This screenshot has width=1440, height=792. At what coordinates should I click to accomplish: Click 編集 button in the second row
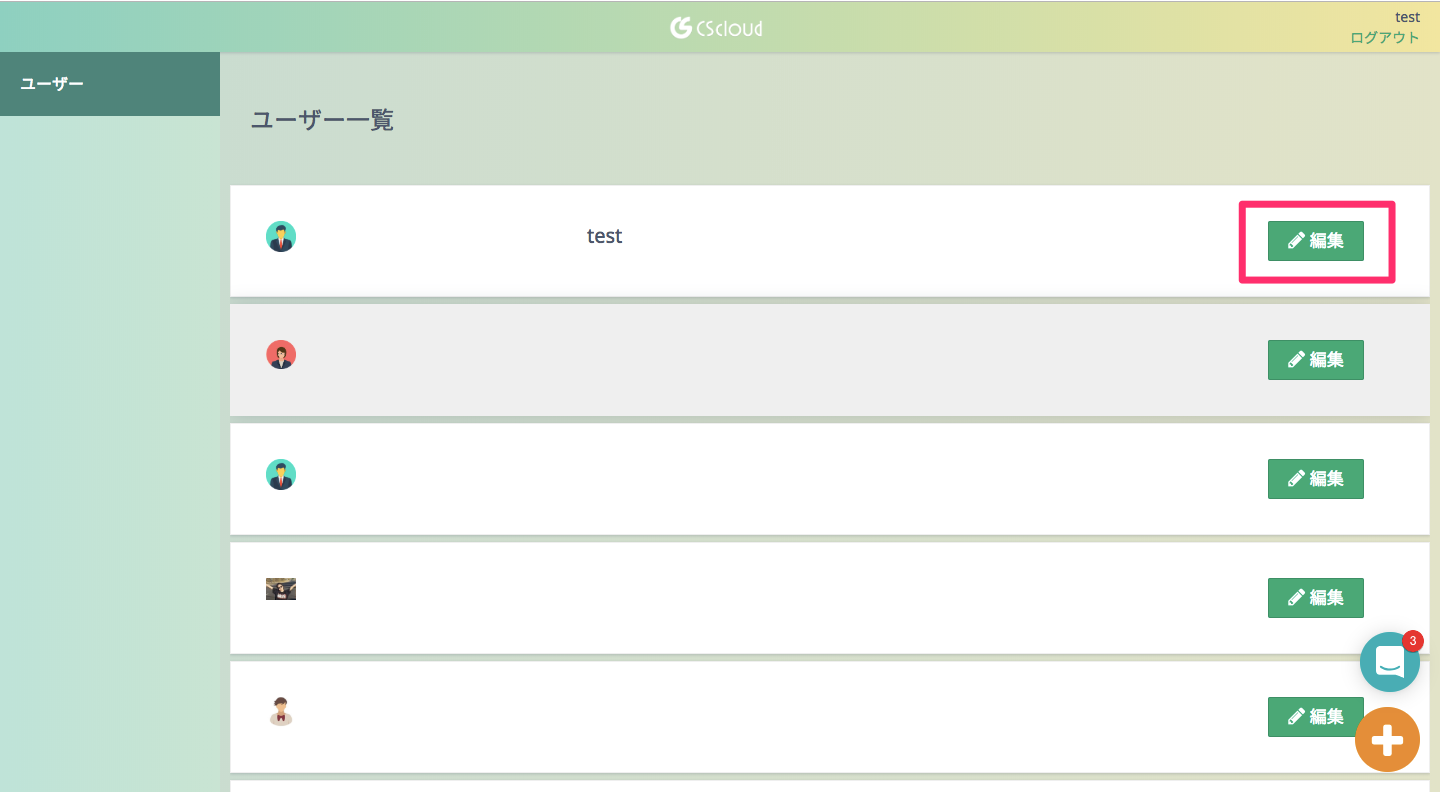click(x=1315, y=360)
